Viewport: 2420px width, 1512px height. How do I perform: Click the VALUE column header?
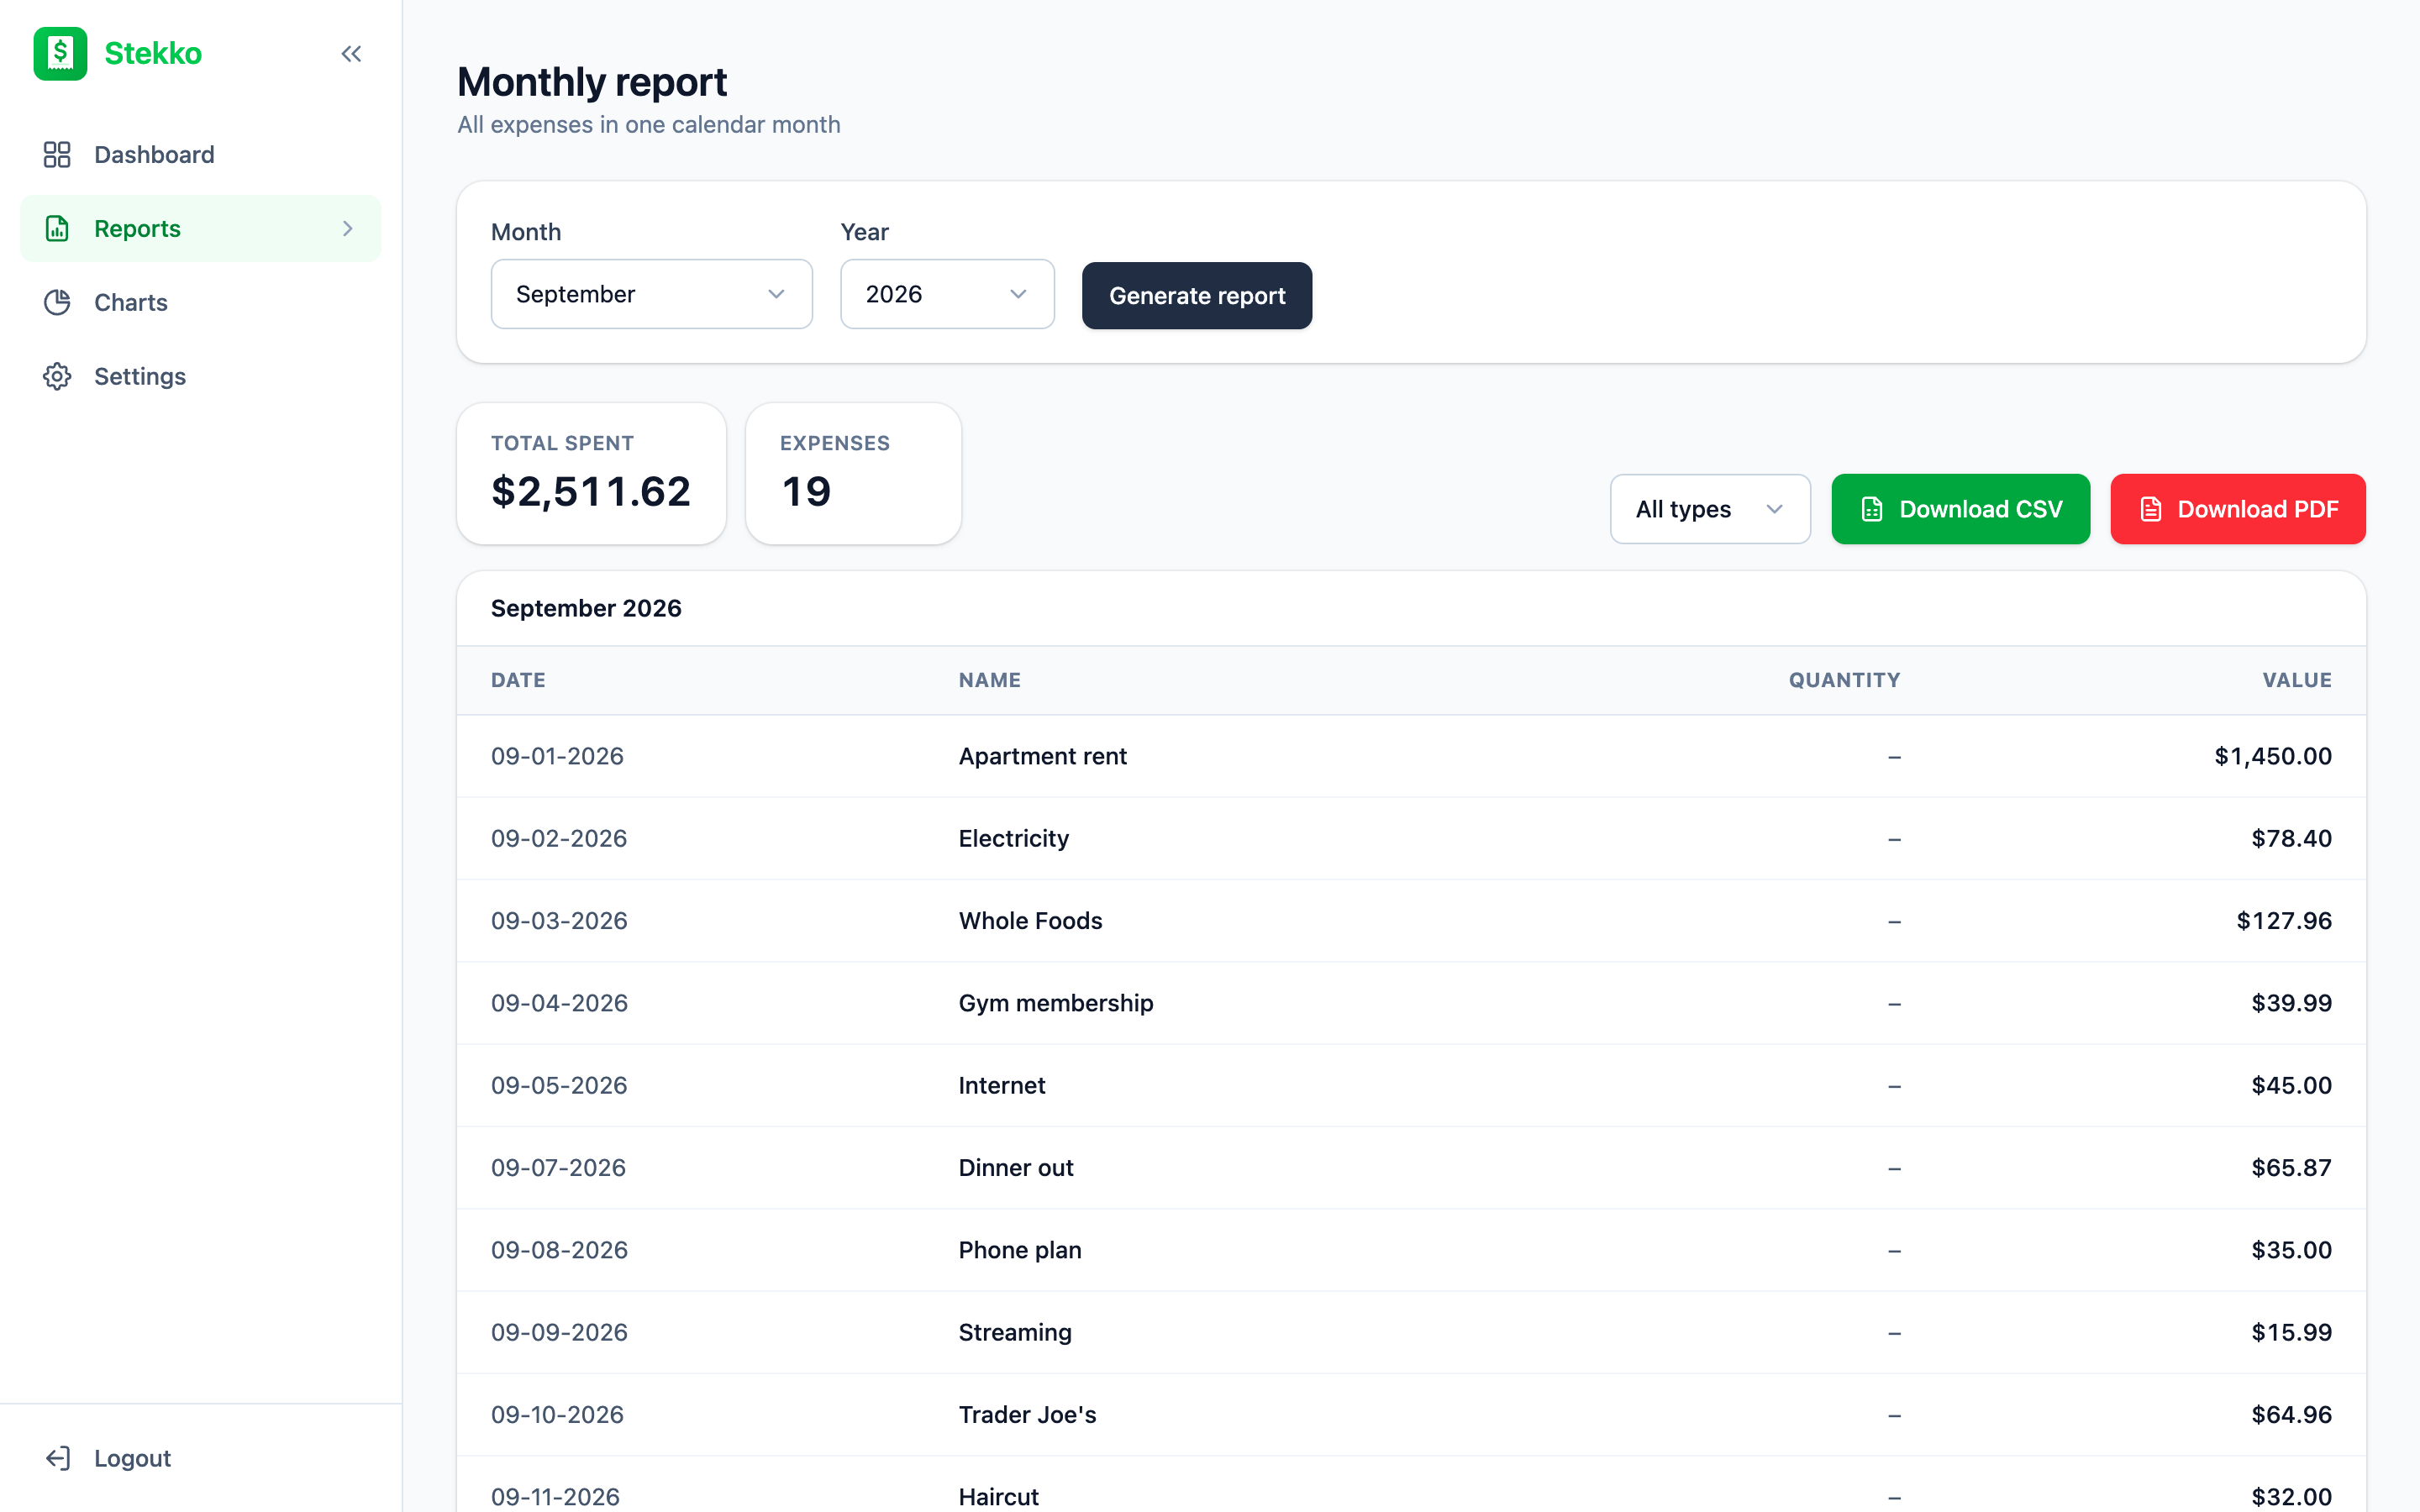(x=2297, y=680)
